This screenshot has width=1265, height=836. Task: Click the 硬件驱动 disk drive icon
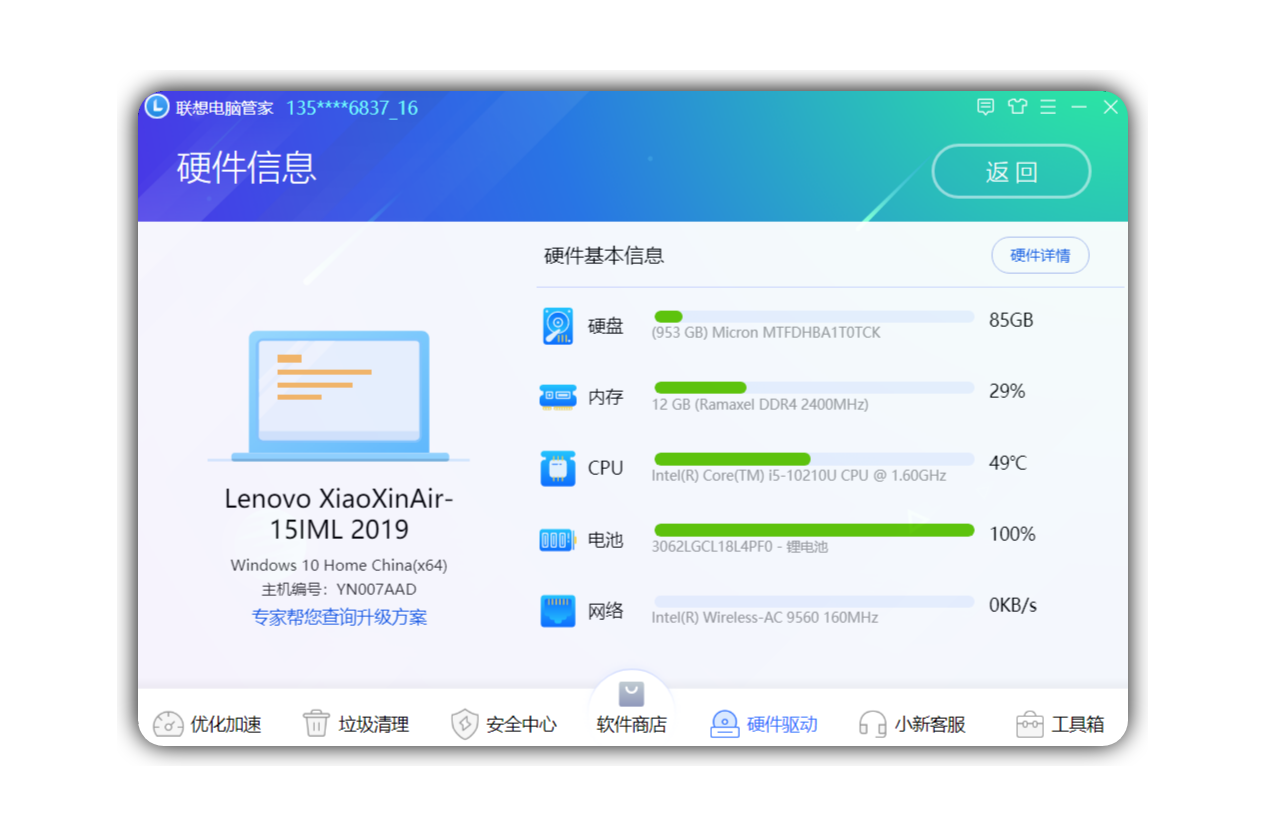click(x=725, y=724)
